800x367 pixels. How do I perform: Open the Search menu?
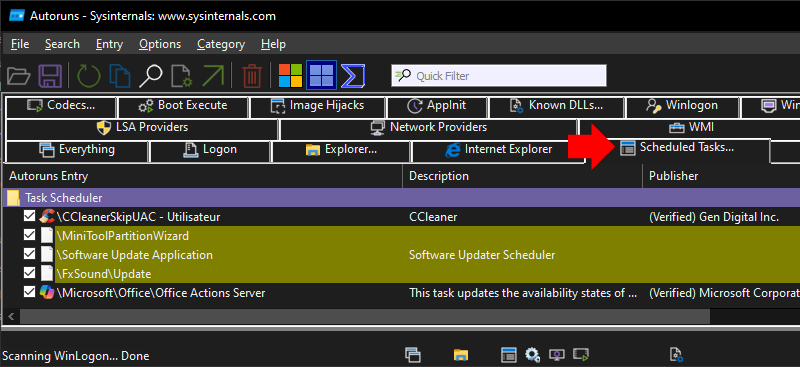click(x=62, y=44)
